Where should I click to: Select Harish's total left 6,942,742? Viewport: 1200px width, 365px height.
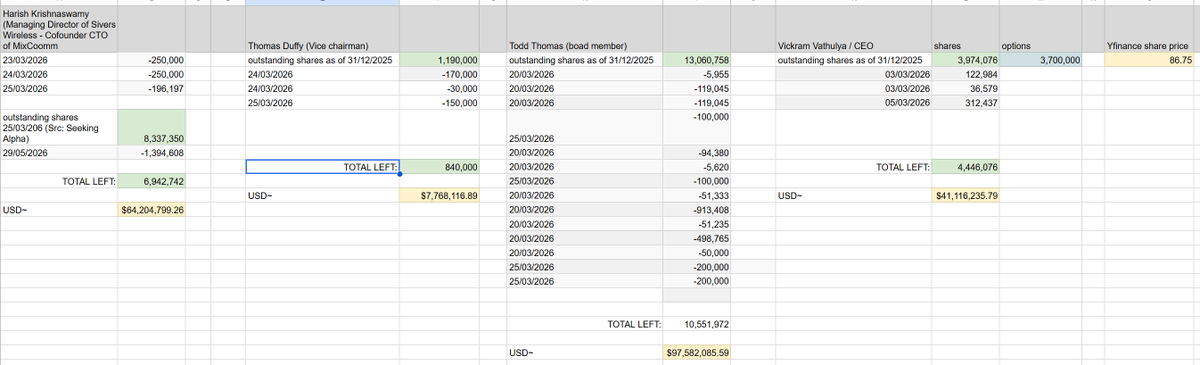click(151, 181)
